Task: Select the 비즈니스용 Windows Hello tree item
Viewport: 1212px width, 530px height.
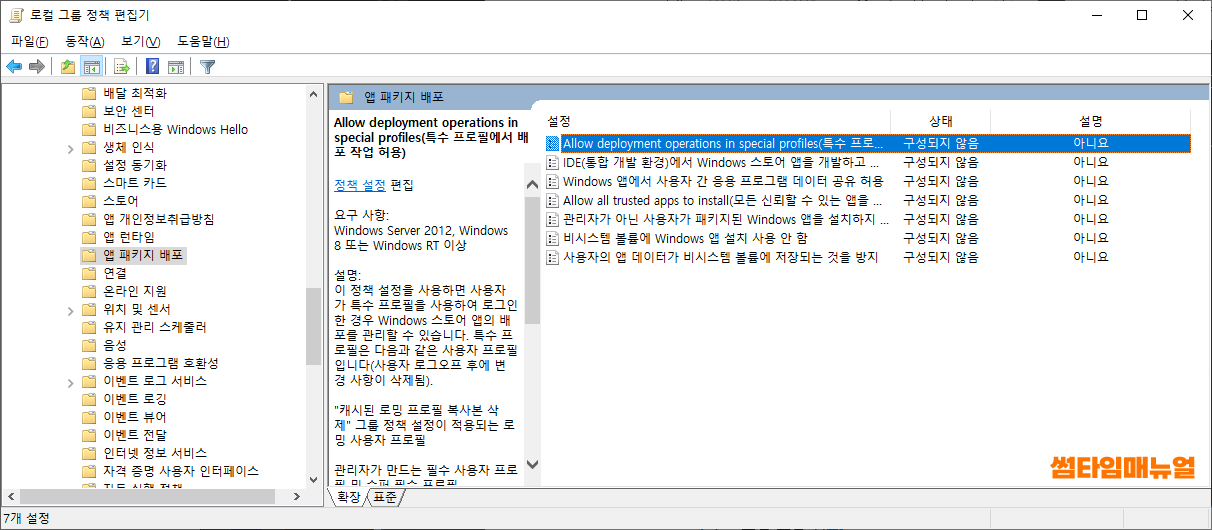Action: point(176,129)
